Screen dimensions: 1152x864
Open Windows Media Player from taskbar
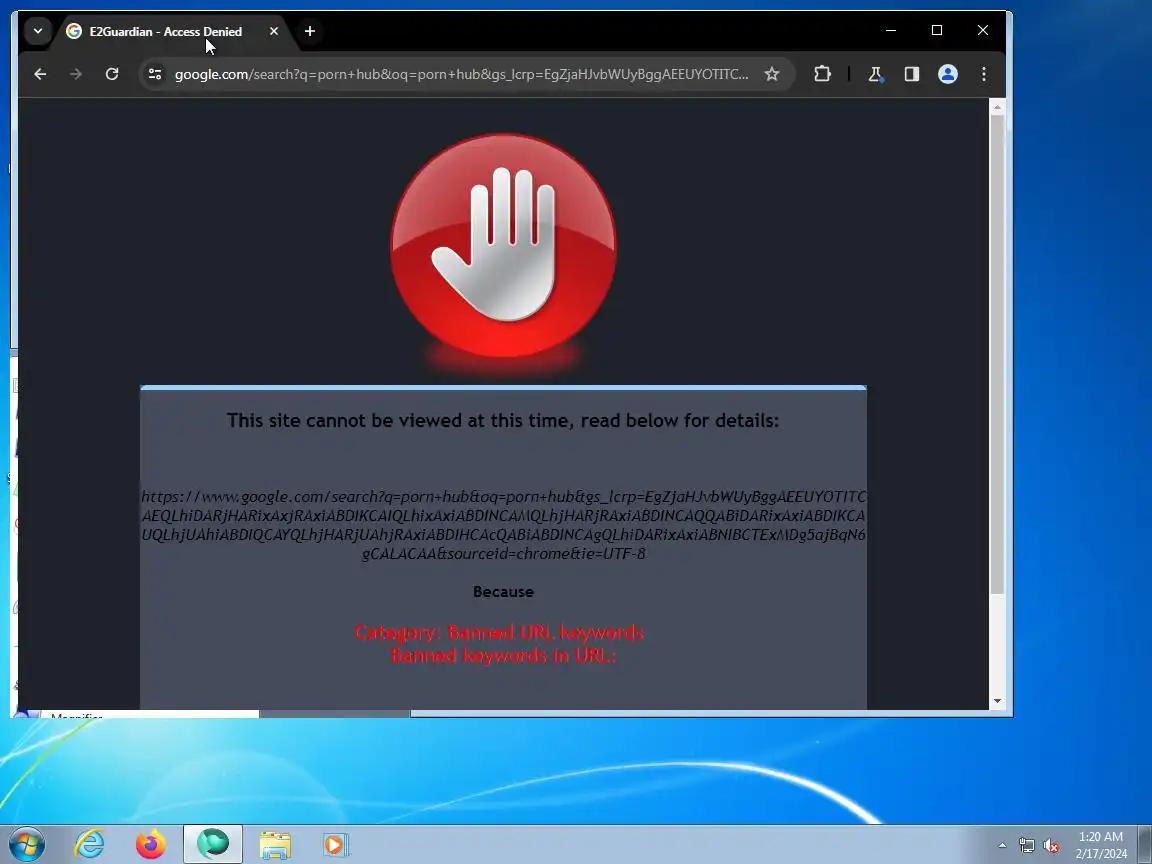(336, 844)
